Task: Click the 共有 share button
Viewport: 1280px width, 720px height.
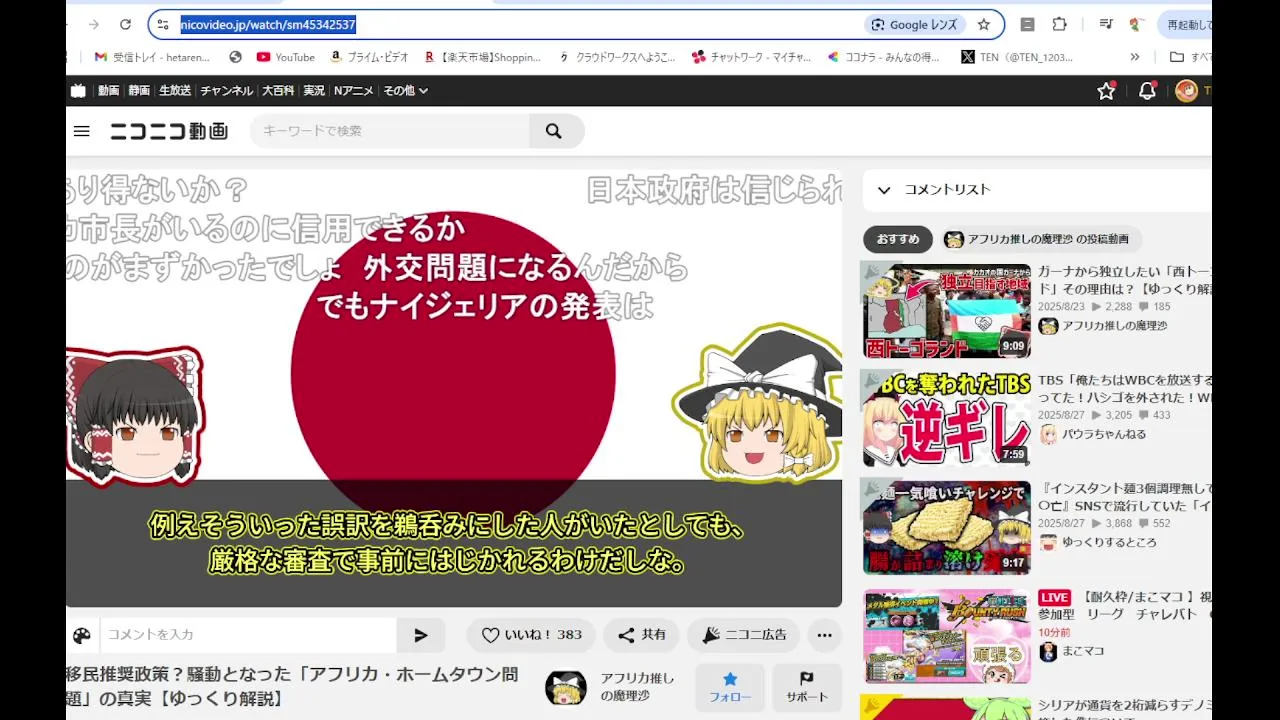Action: point(641,635)
